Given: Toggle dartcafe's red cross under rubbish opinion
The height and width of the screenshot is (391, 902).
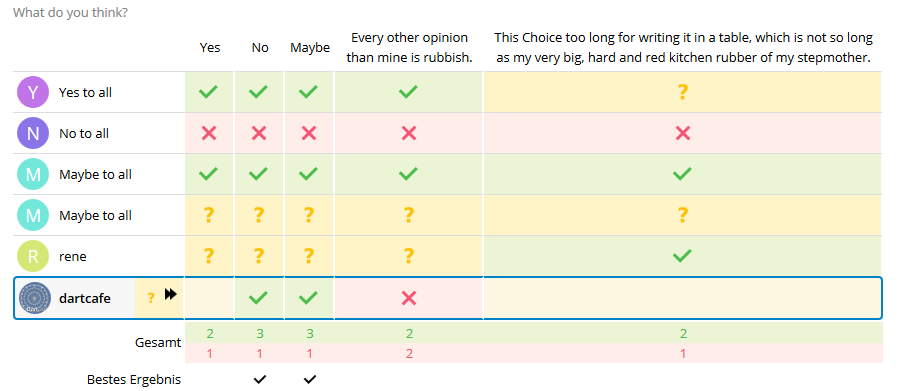Looking at the screenshot, I should point(409,298).
